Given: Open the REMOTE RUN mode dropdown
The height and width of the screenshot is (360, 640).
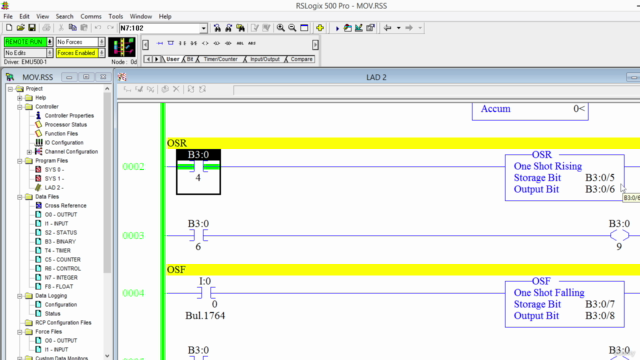Looking at the screenshot, I should [x=50, y=42].
